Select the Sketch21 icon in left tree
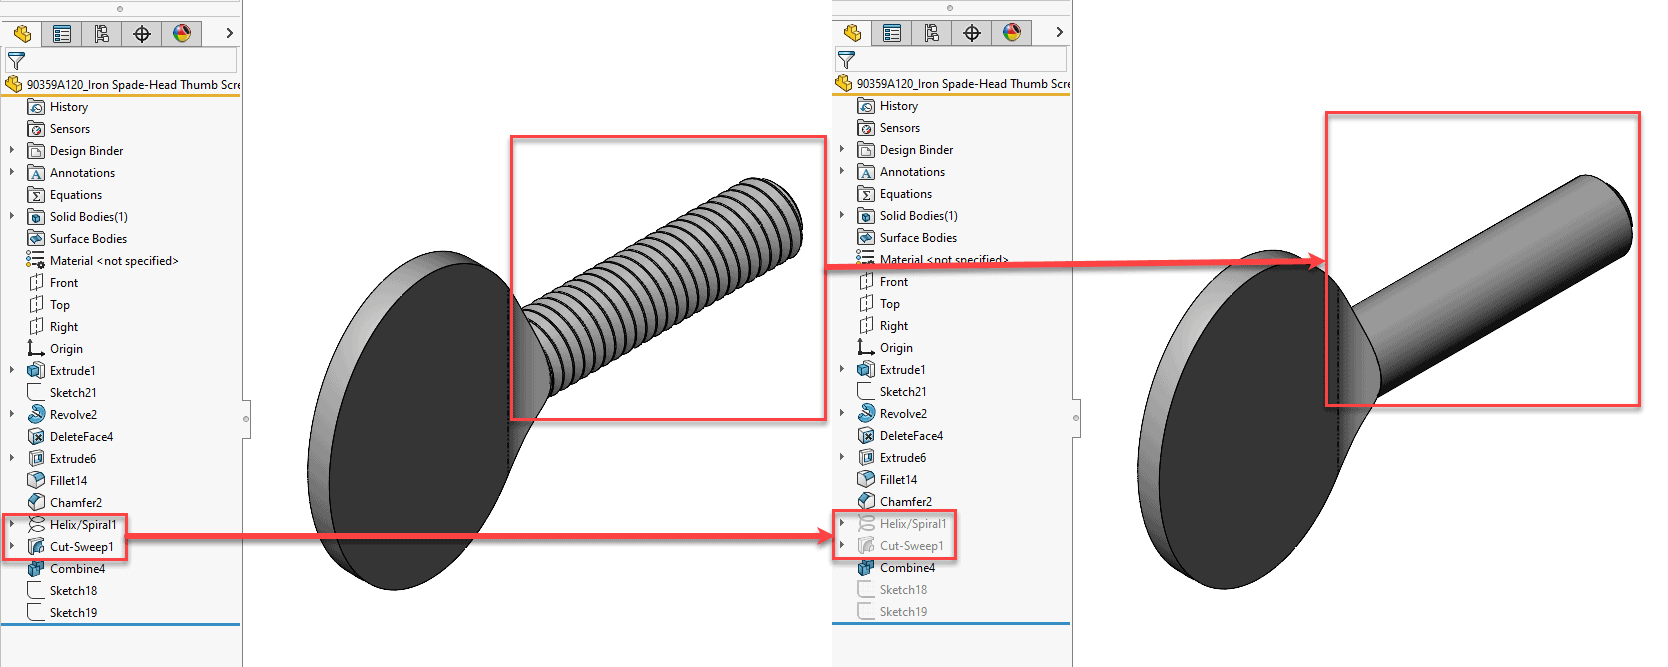The image size is (1668, 667). [x=36, y=393]
